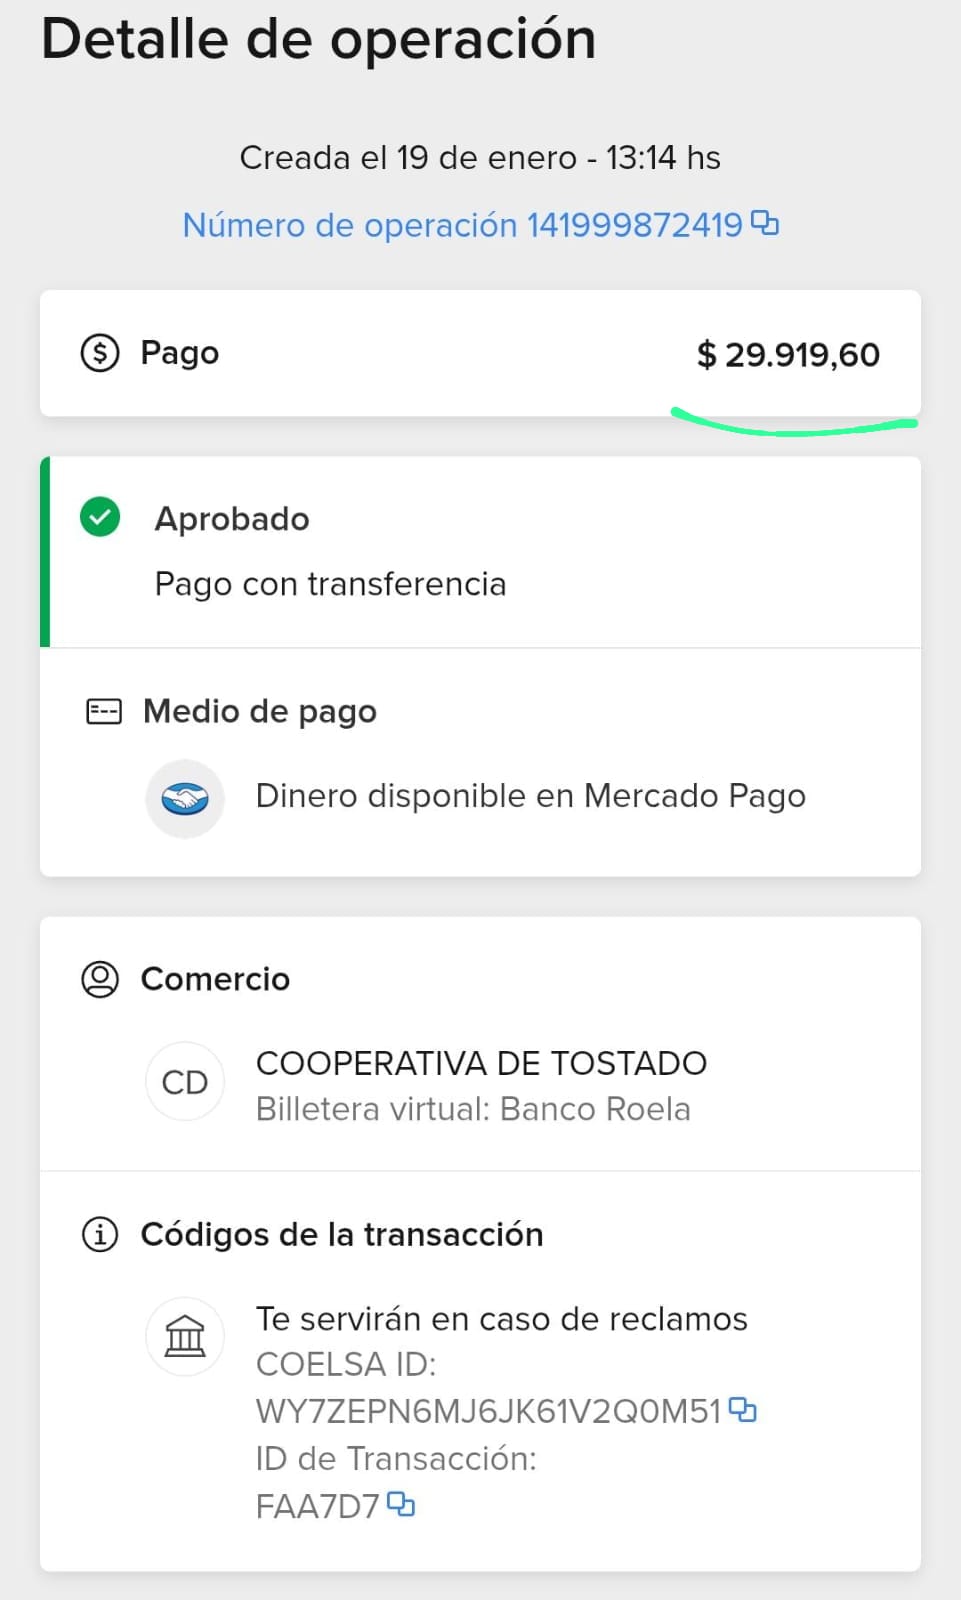Click the green approved checkmark icon
961x1600 pixels.
click(x=100, y=517)
